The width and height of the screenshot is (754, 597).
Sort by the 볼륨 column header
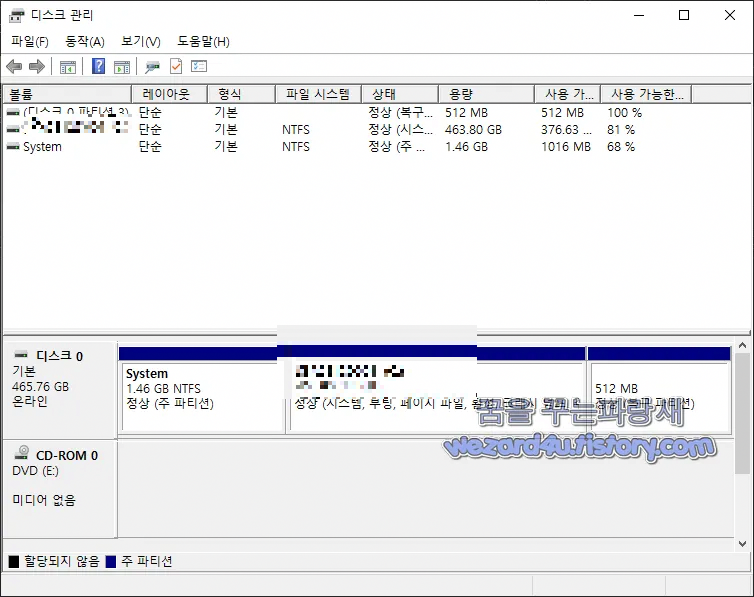[x=67, y=94]
